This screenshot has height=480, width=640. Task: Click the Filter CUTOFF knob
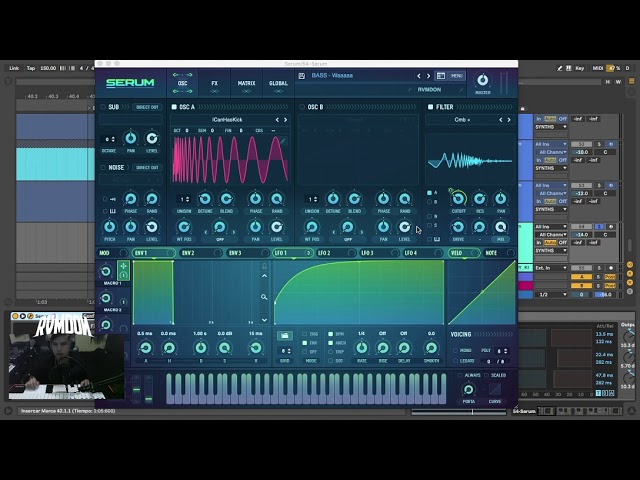coord(458,199)
